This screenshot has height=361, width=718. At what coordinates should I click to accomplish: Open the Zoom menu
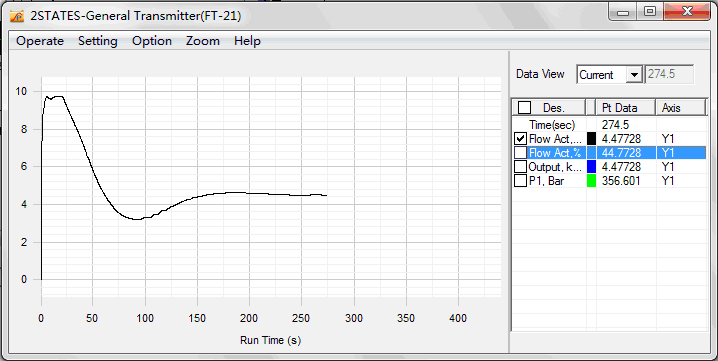(x=202, y=41)
